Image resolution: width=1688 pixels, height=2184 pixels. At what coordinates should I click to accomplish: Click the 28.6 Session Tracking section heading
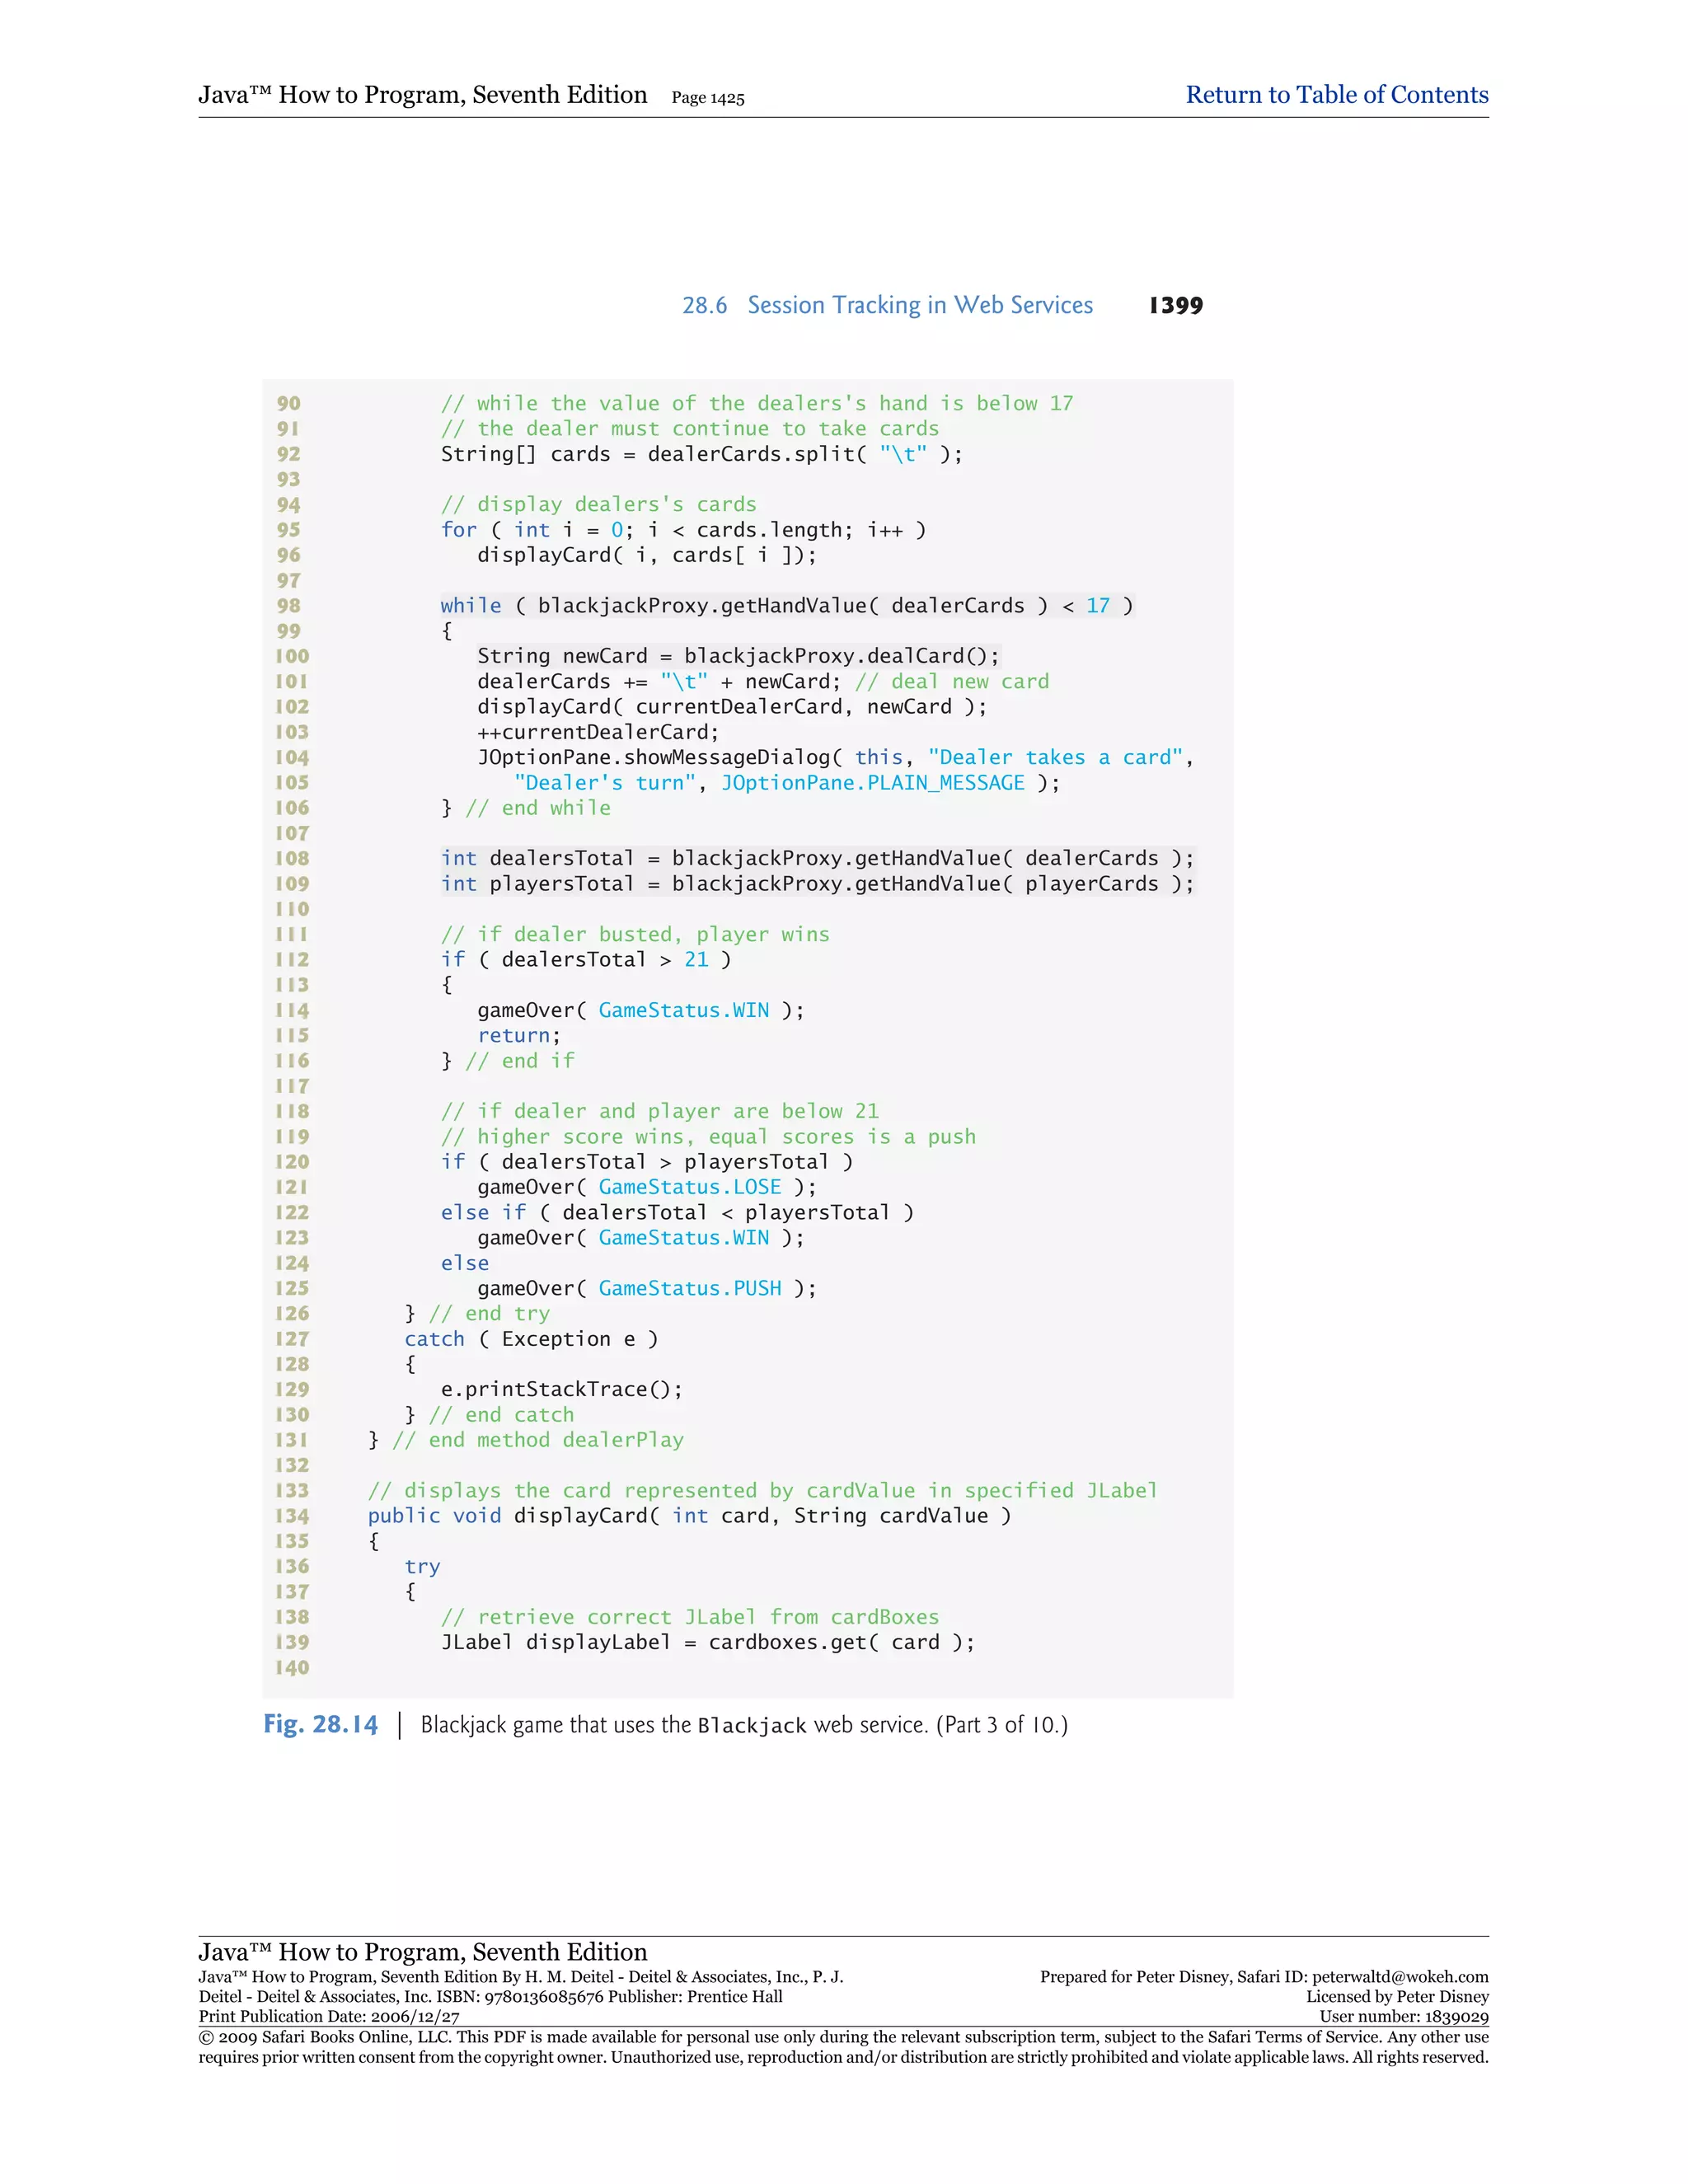[887, 305]
